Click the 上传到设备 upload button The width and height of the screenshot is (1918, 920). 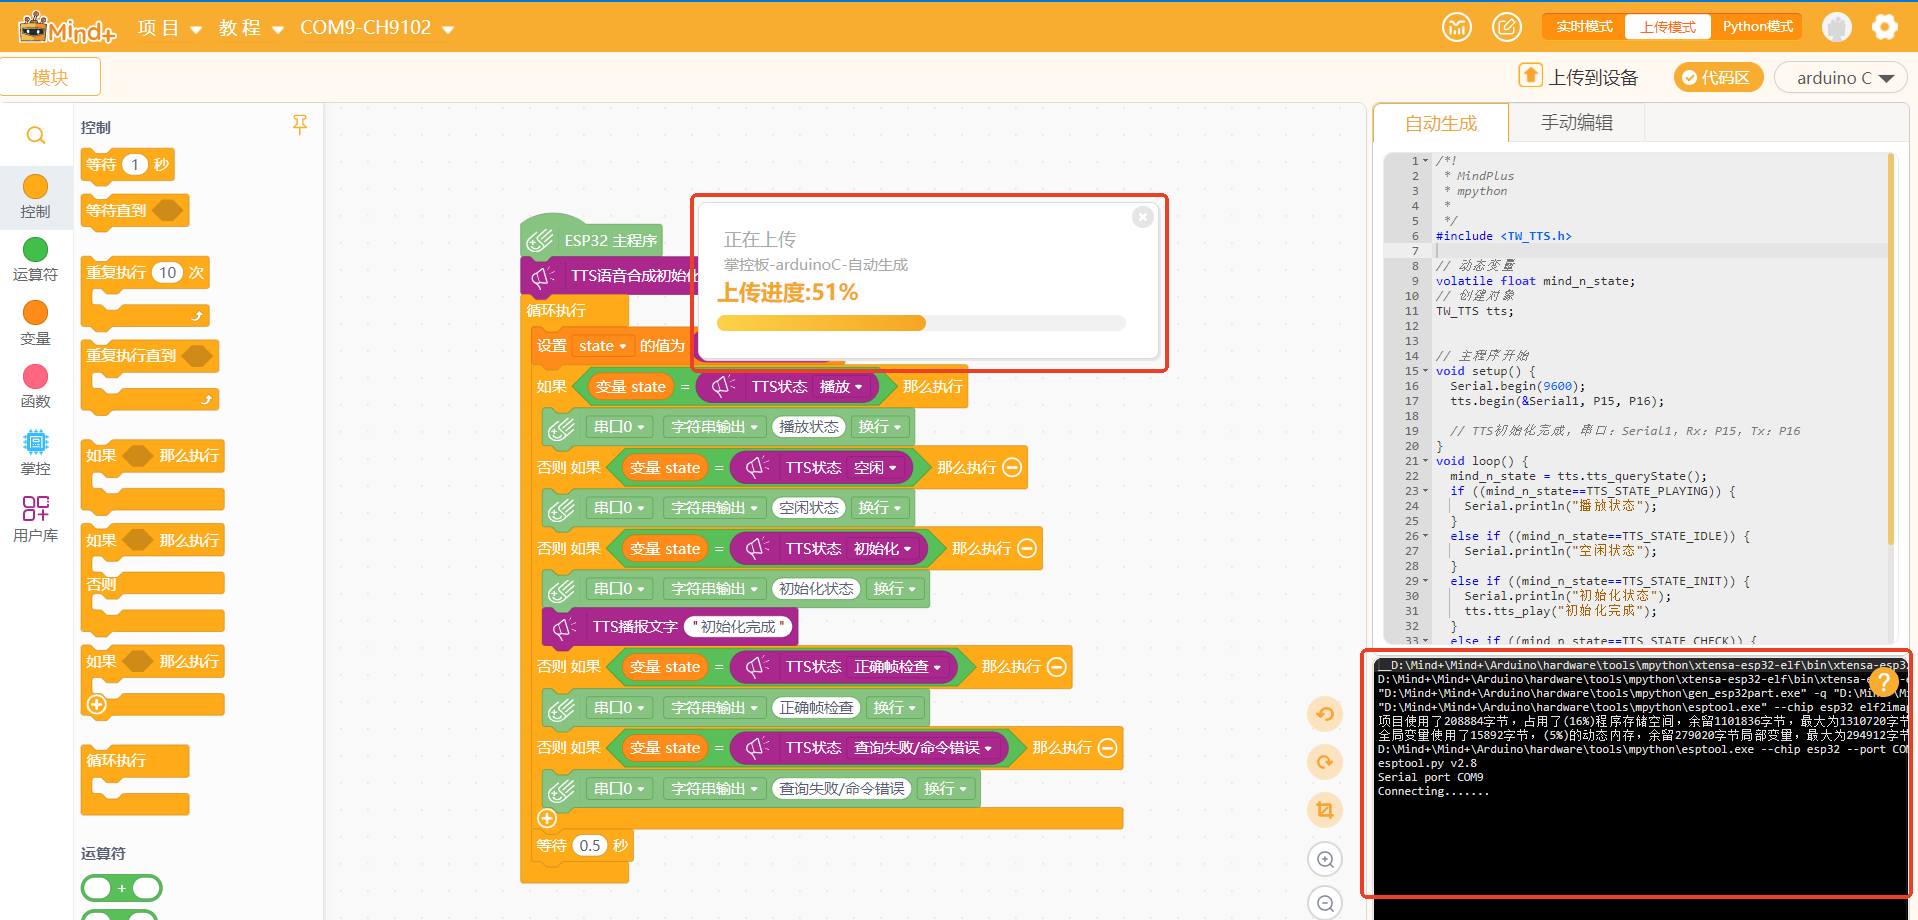coord(1578,77)
